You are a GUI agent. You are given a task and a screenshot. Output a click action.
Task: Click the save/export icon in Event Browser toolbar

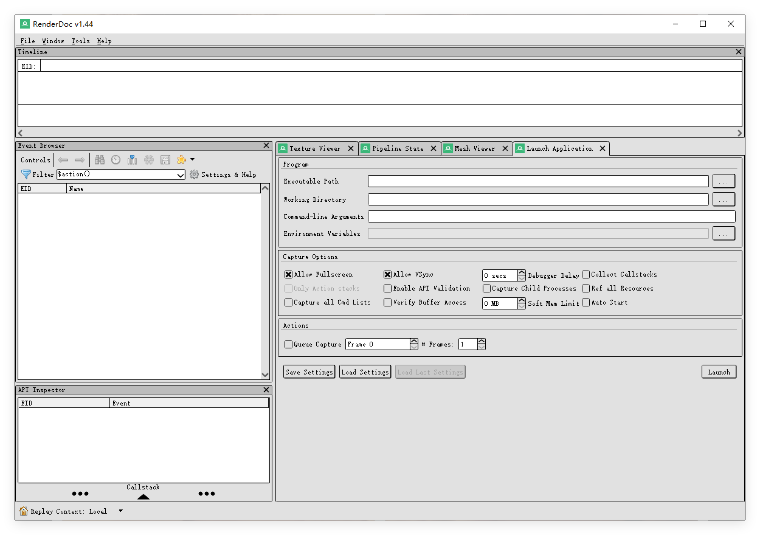pyautogui.click(x=165, y=159)
